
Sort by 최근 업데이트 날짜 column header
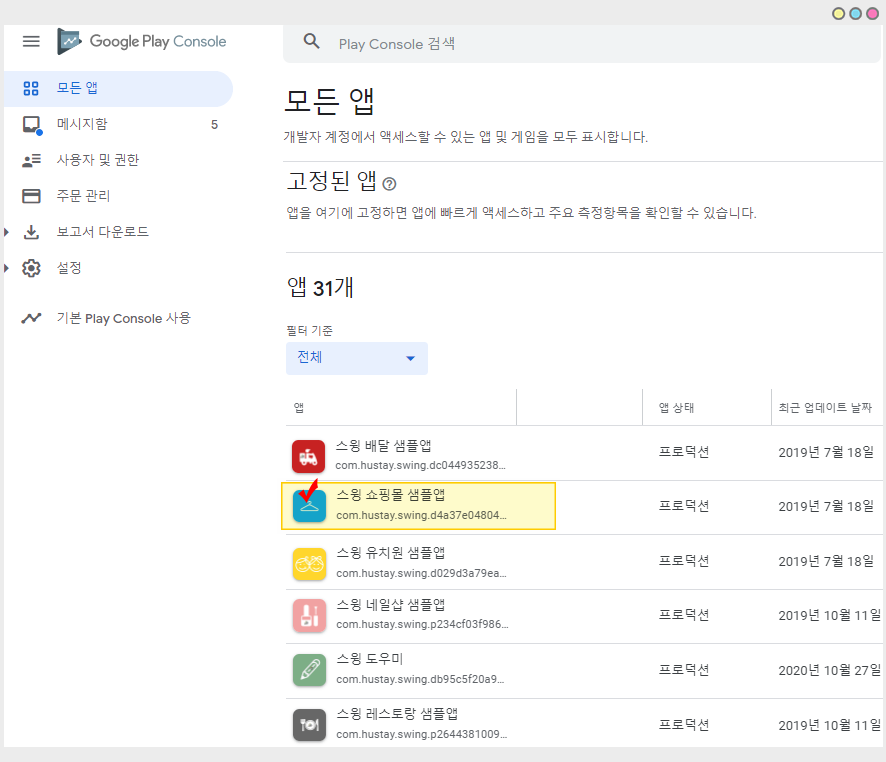pyautogui.click(x=824, y=408)
